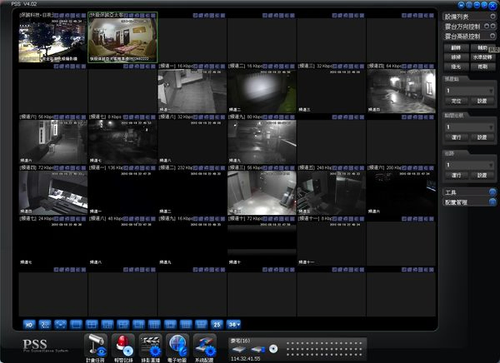This screenshot has height=363, width=500.
Task: Switch to full screen view icon
Action: pyautogui.click(x=60, y=324)
